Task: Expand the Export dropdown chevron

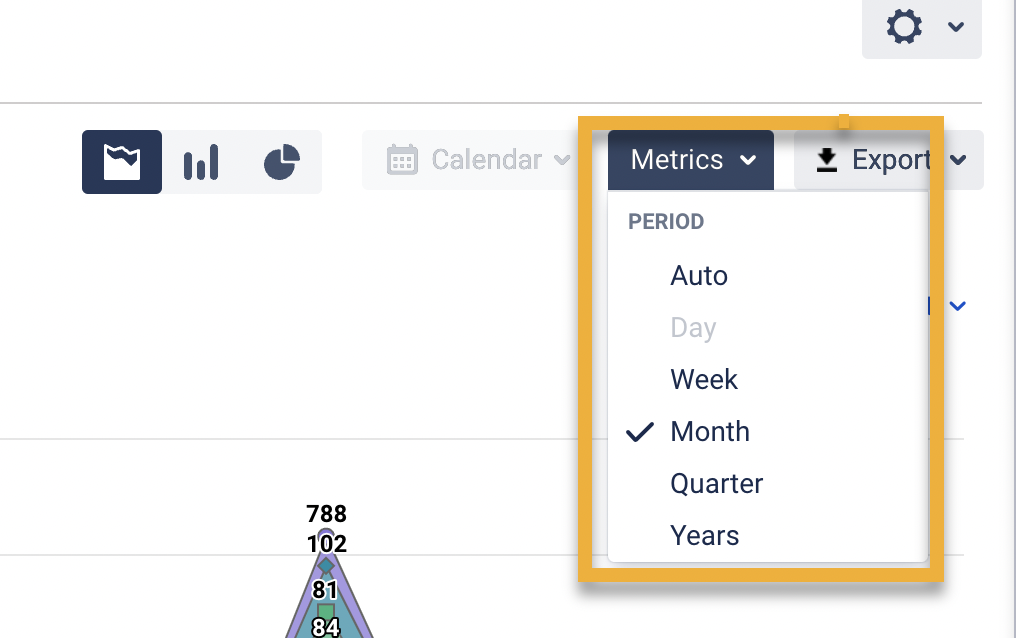Action: (958, 160)
